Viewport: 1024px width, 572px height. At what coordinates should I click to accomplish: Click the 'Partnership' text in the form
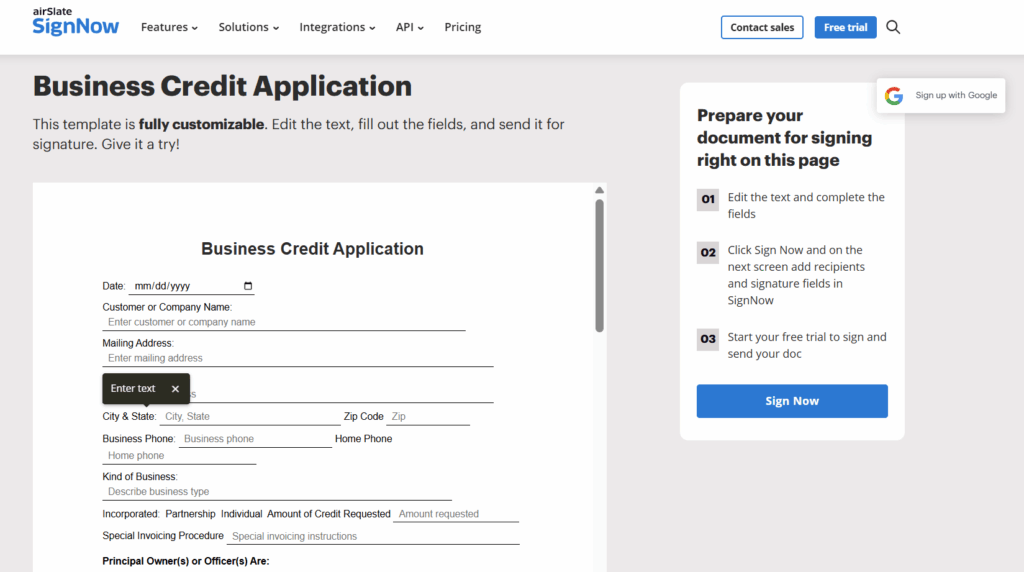[190, 514]
